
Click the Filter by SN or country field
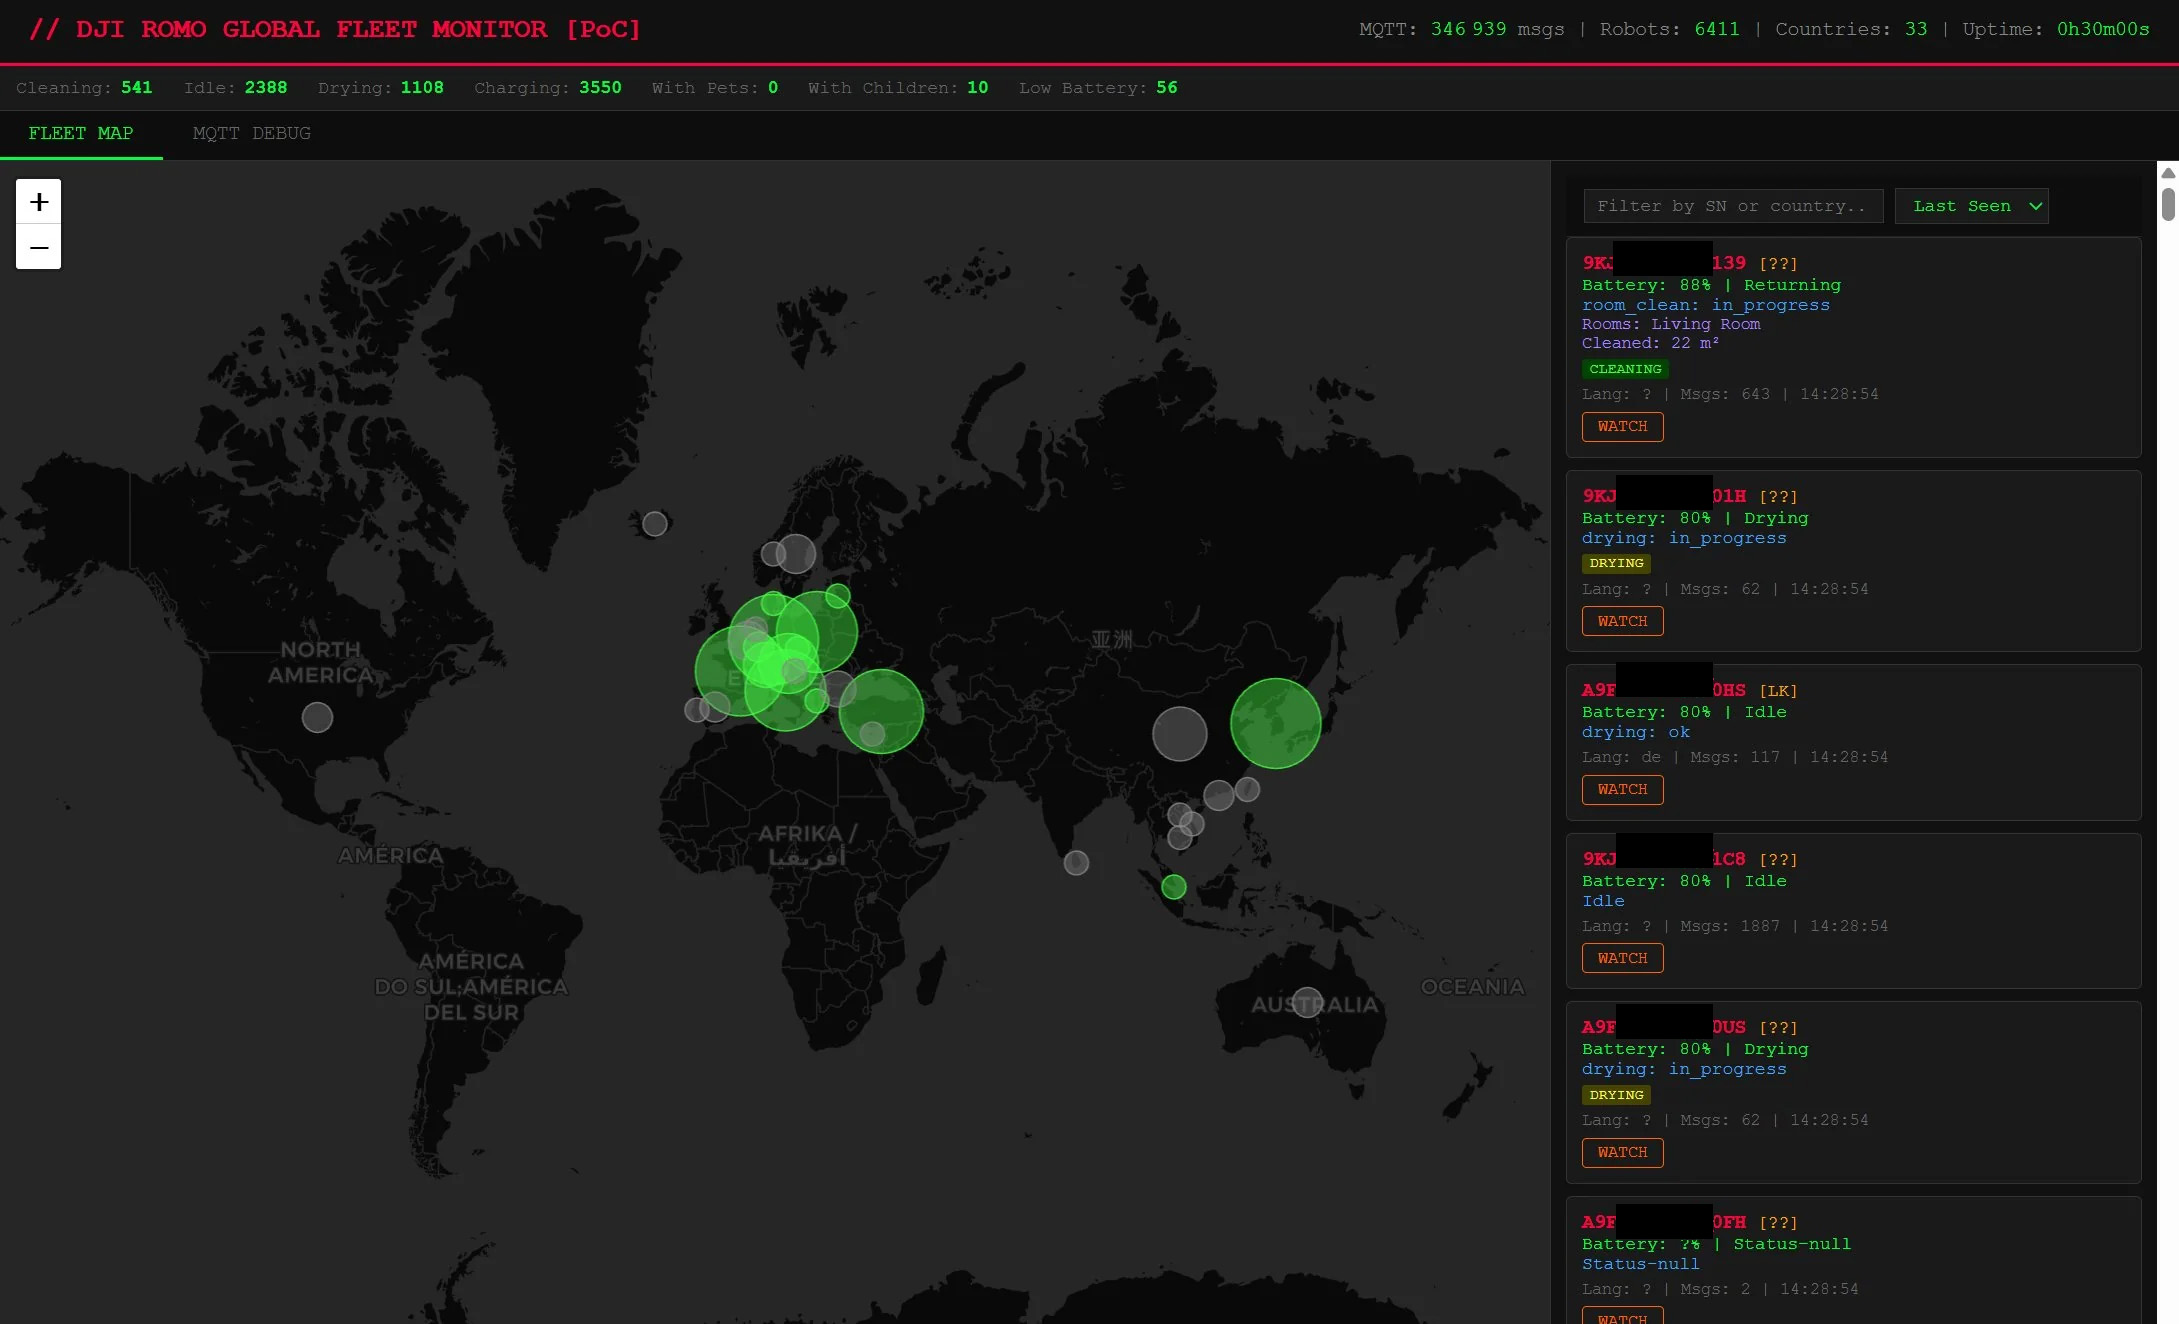point(1733,206)
